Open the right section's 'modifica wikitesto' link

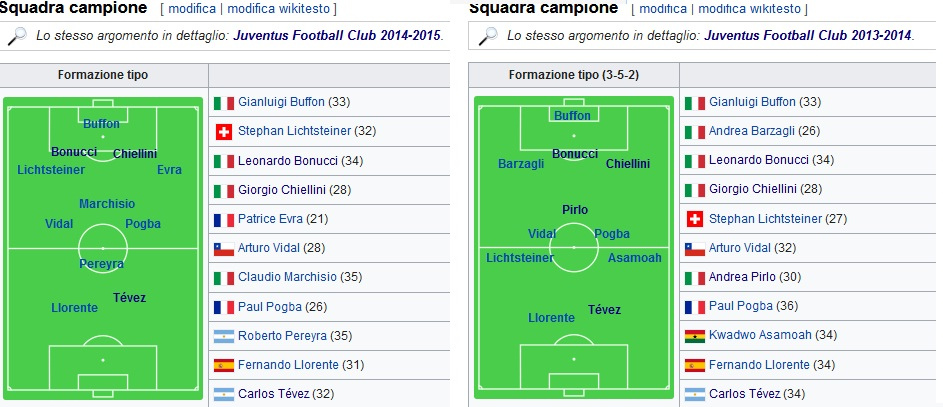point(749,9)
